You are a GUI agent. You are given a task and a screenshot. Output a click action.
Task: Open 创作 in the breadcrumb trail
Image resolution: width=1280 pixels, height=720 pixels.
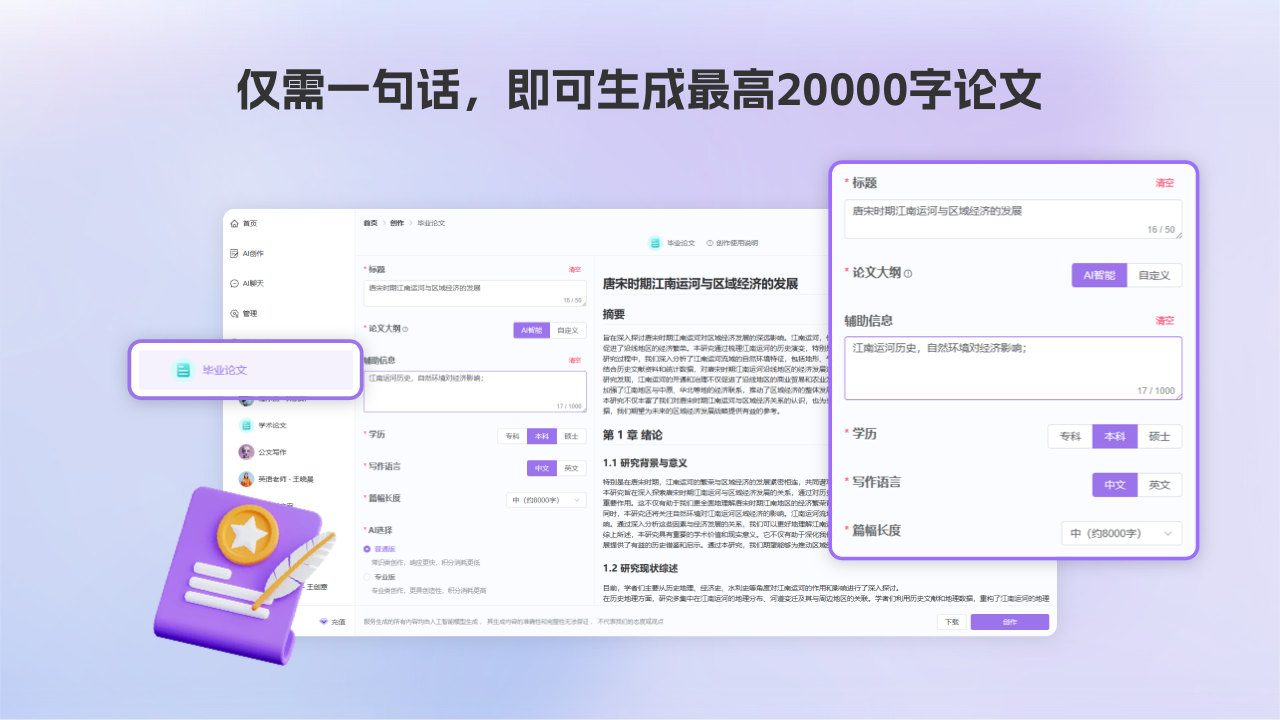point(397,223)
